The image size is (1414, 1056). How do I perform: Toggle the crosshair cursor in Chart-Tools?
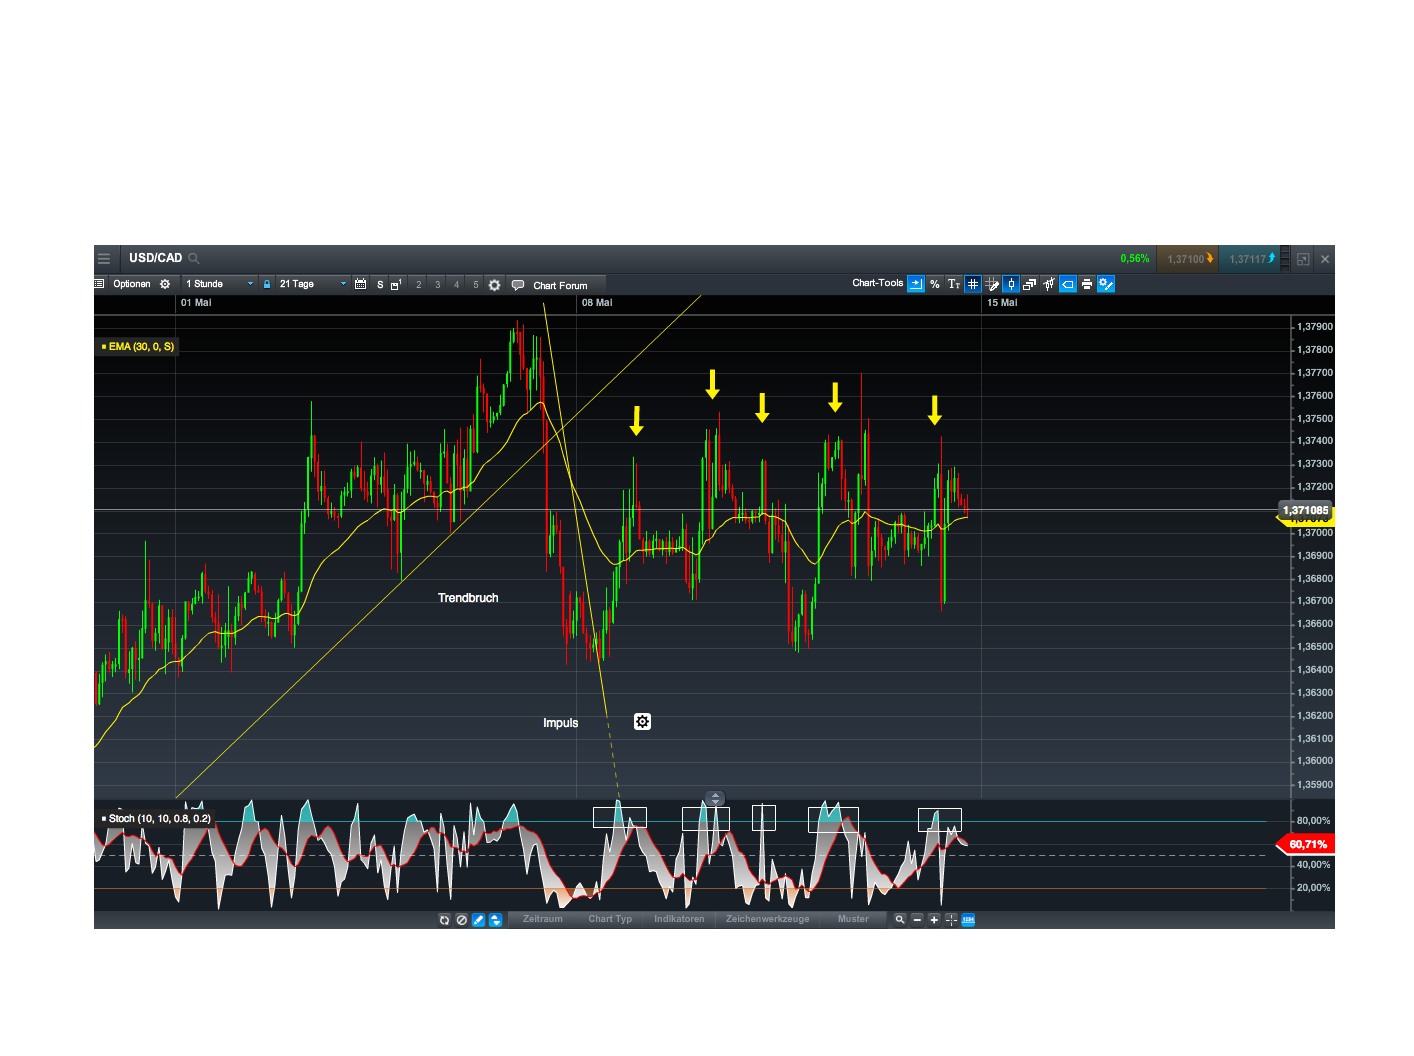tap(1010, 284)
